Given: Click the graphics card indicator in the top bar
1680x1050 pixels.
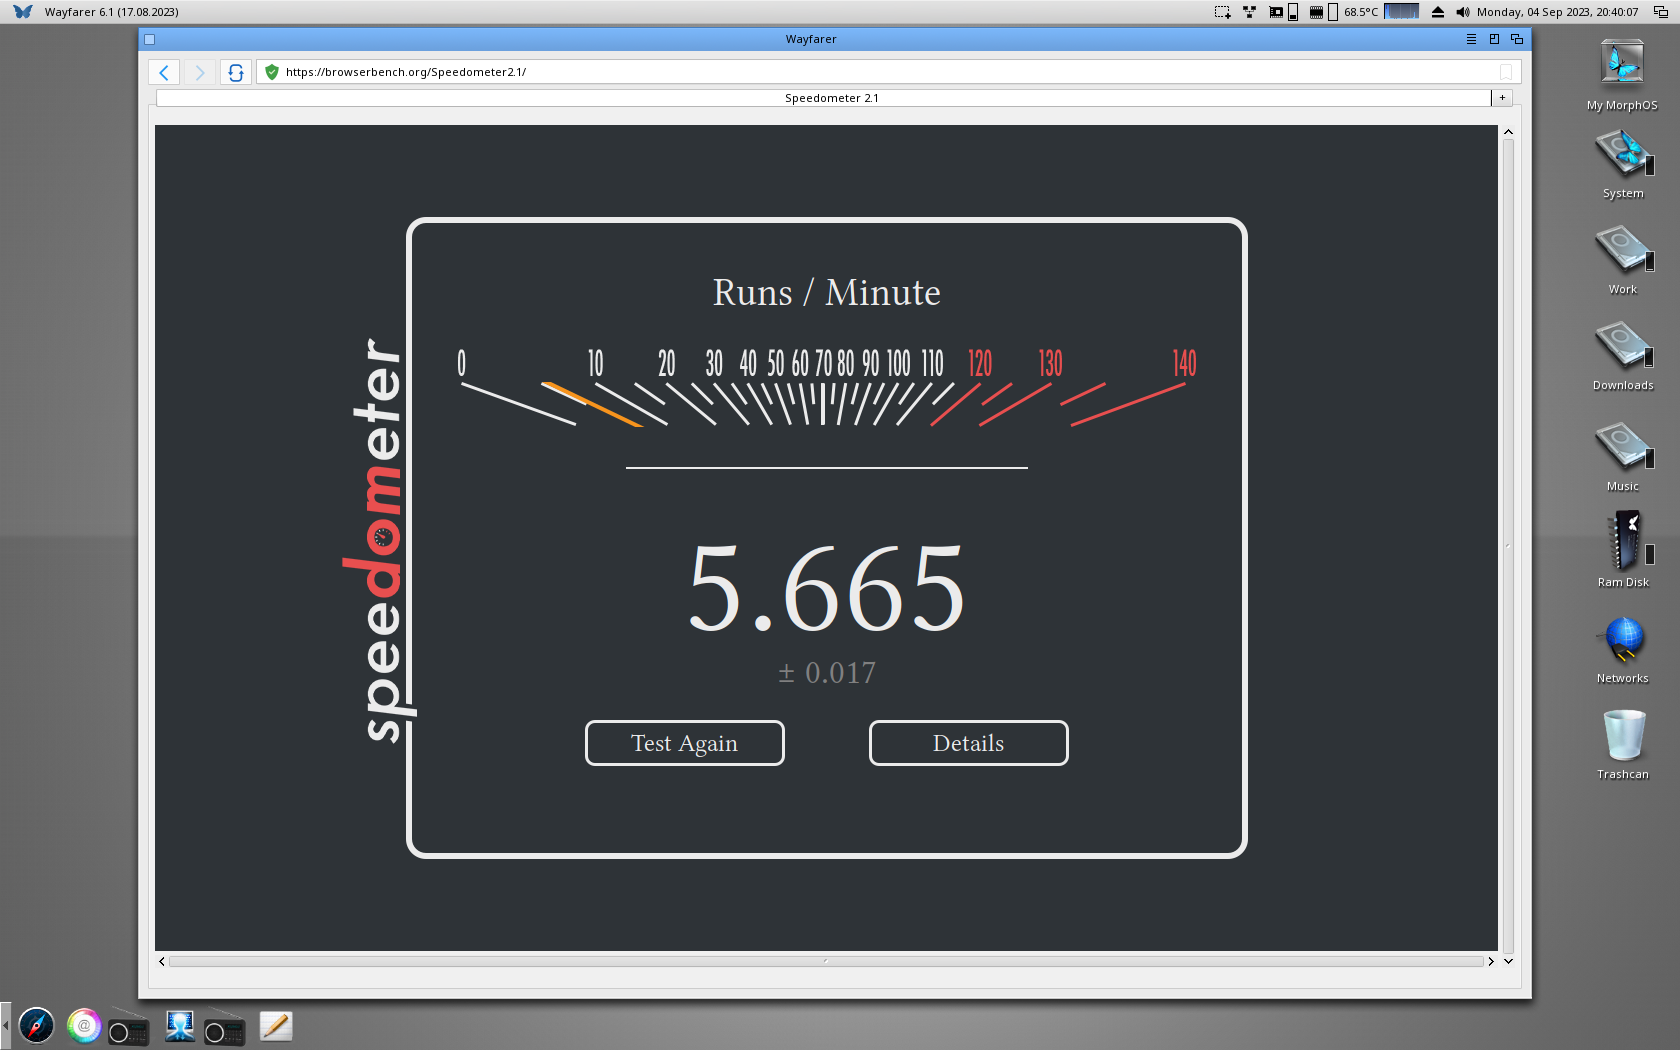Looking at the screenshot, I should 1276,12.
